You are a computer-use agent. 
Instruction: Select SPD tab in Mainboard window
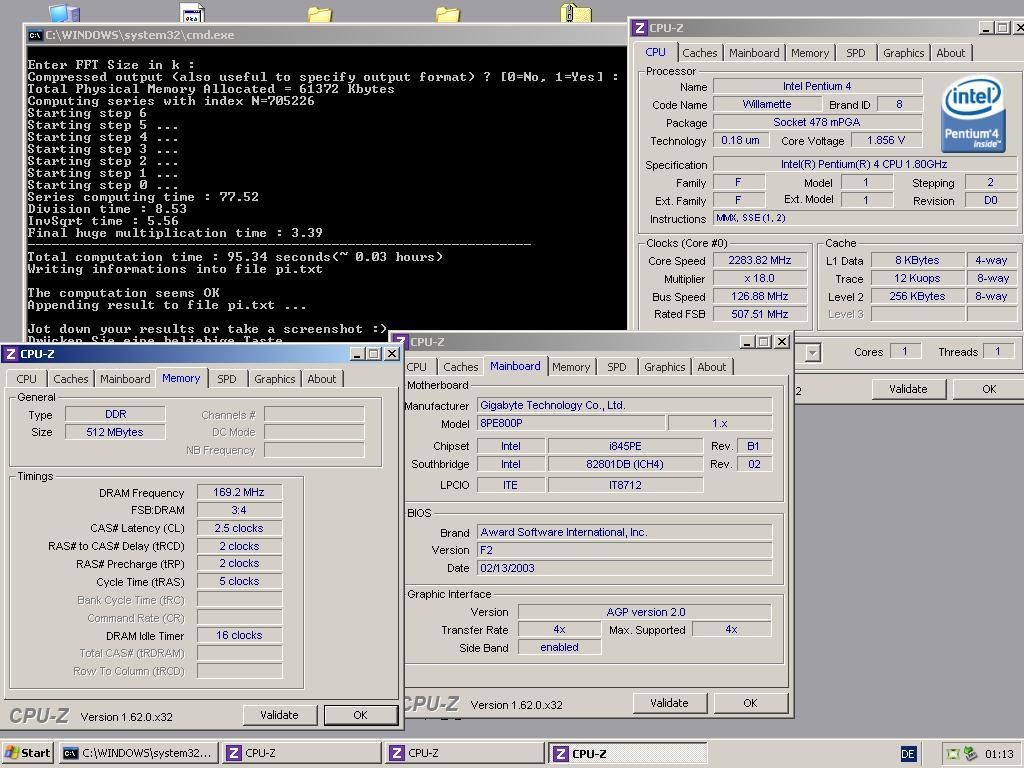(x=616, y=367)
